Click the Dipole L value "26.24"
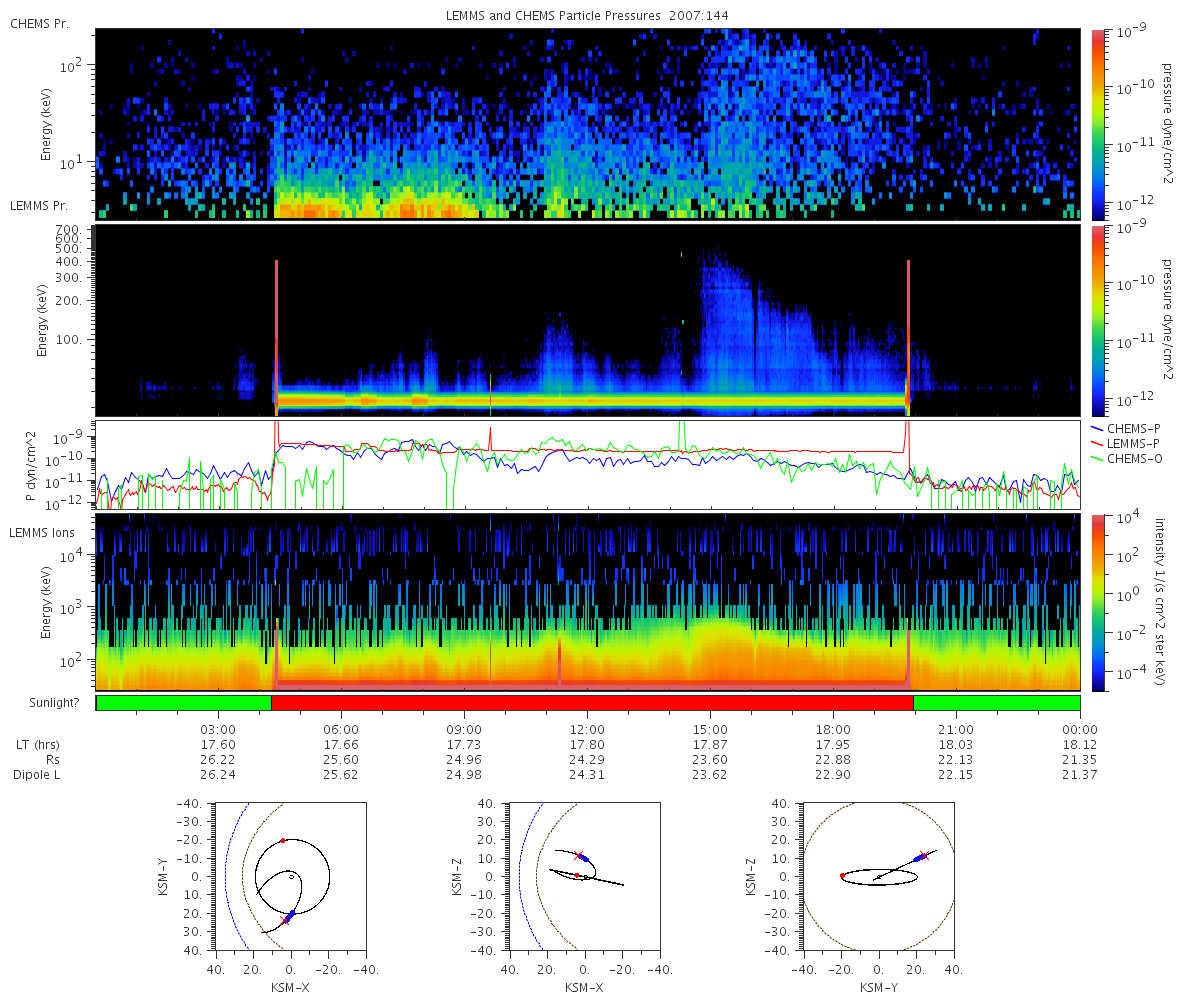Viewport: 1200px width, 1000px height. pyautogui.click(x=218, y=775)
